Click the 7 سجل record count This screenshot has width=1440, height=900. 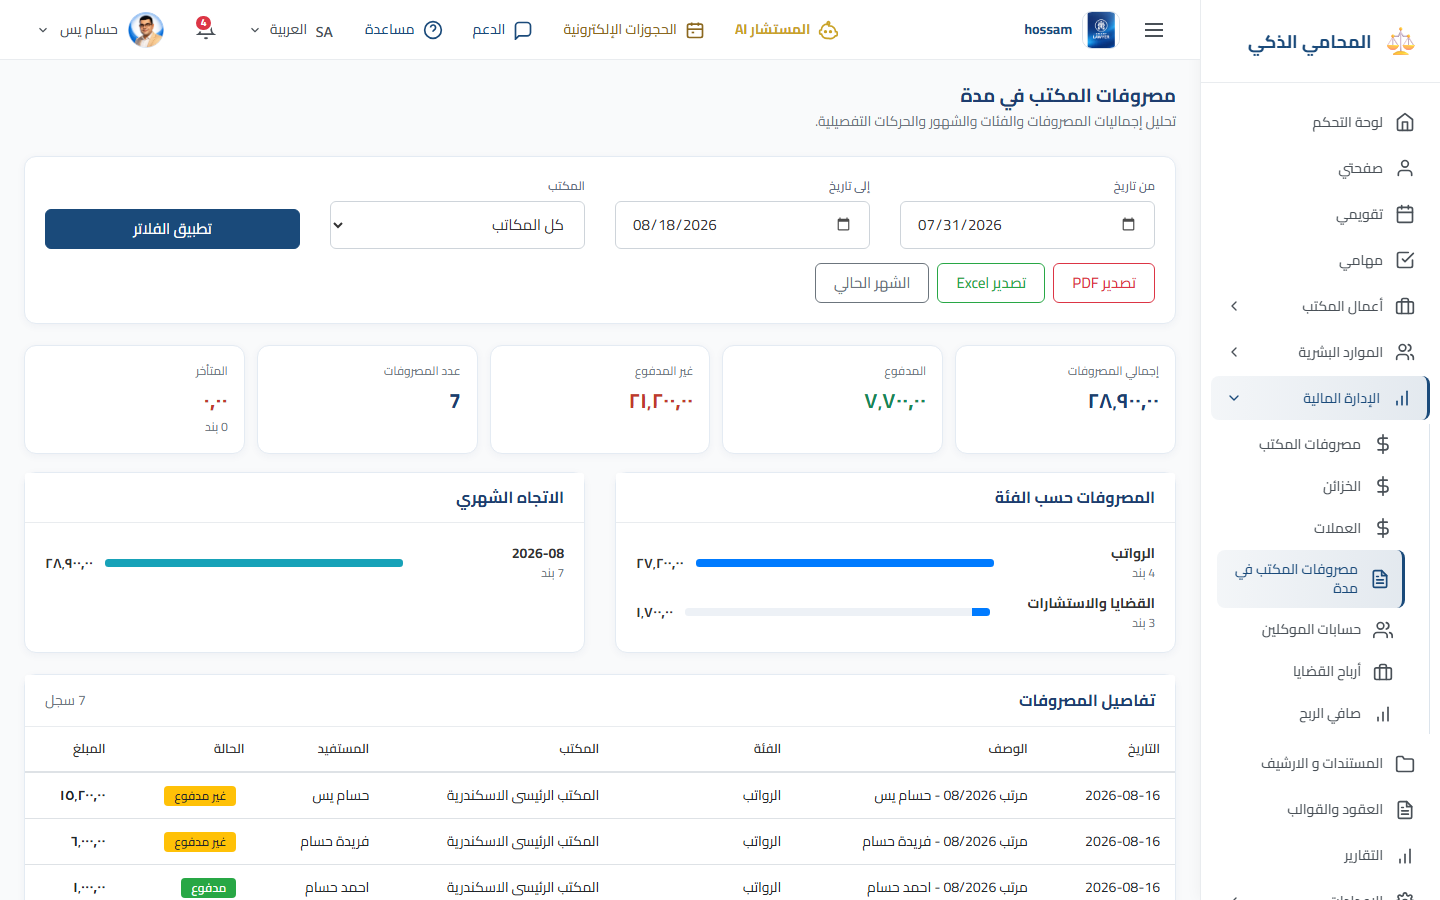pyautogui.click(x=65, y=701)
